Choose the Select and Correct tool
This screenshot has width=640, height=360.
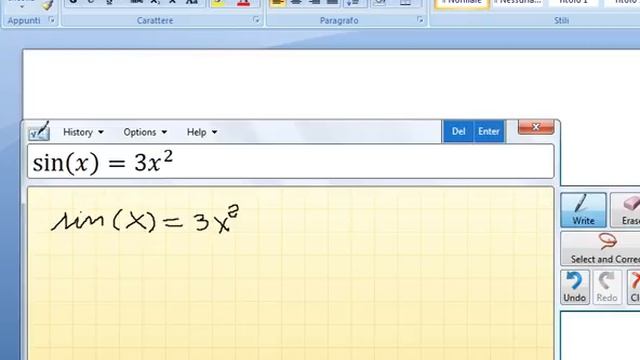tap(601, 249)
